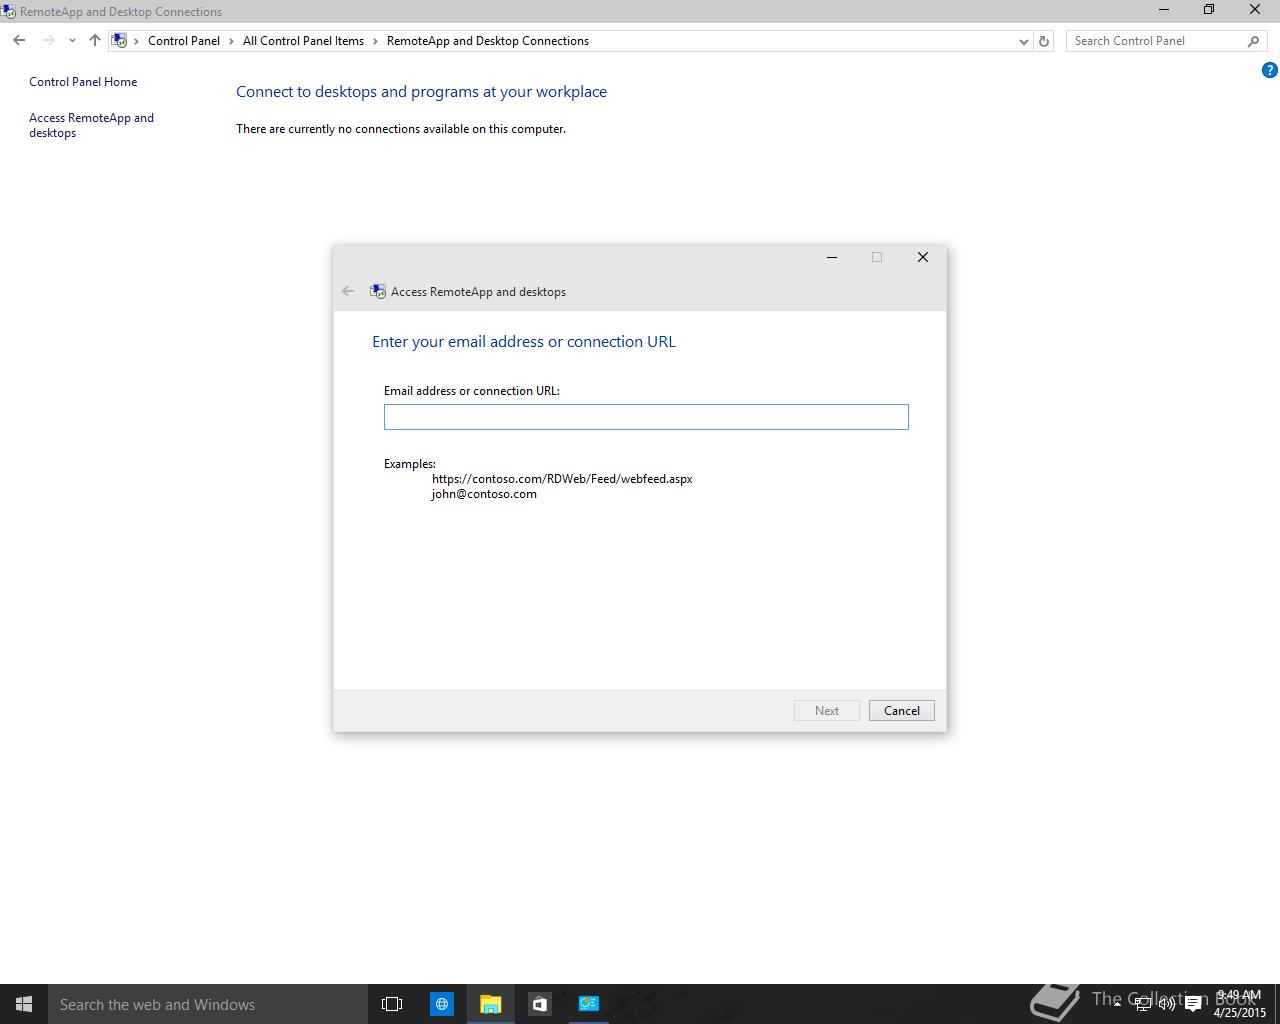
Task: Open the Windows Start menu
Action: pyautogui.click(x=24, y=1004)
